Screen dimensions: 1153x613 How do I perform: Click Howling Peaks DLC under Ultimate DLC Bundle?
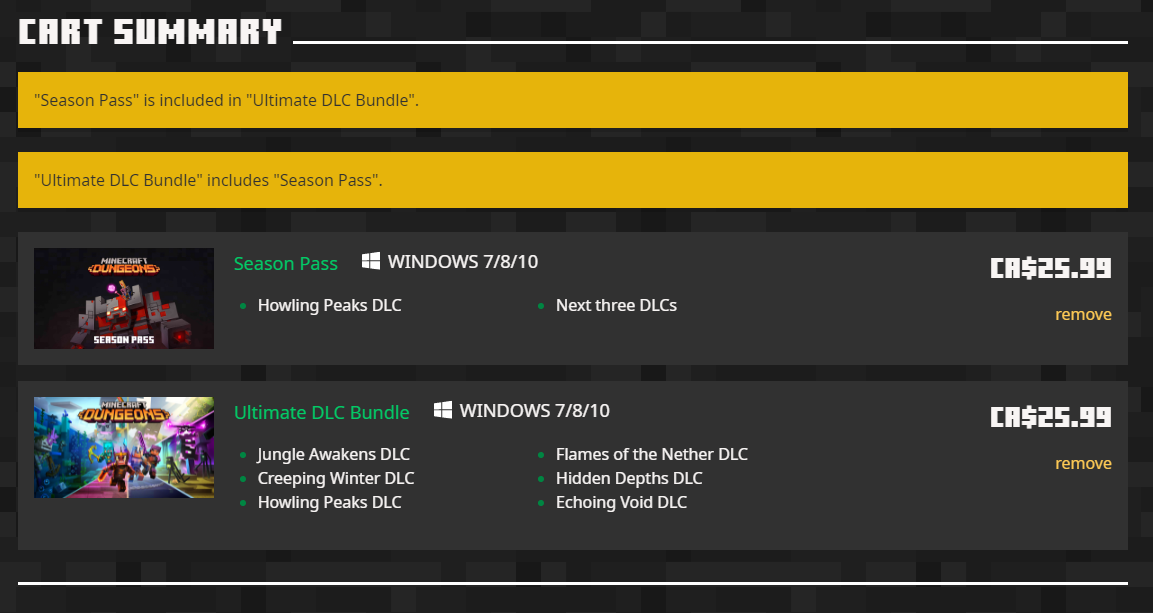(329, 503)
